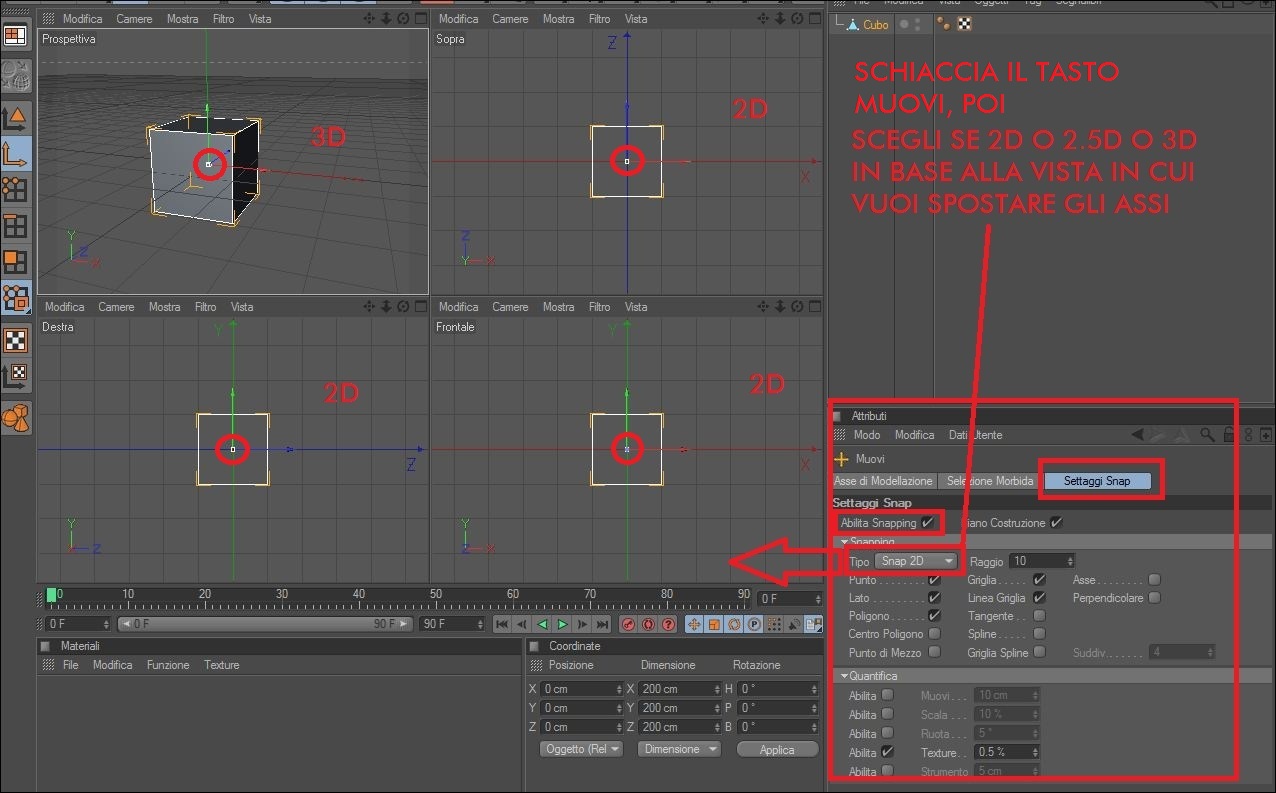Enable the Perpendicolare checkbox
The height and width of the screenshot is (793, 1276).
pos(1154,598)
